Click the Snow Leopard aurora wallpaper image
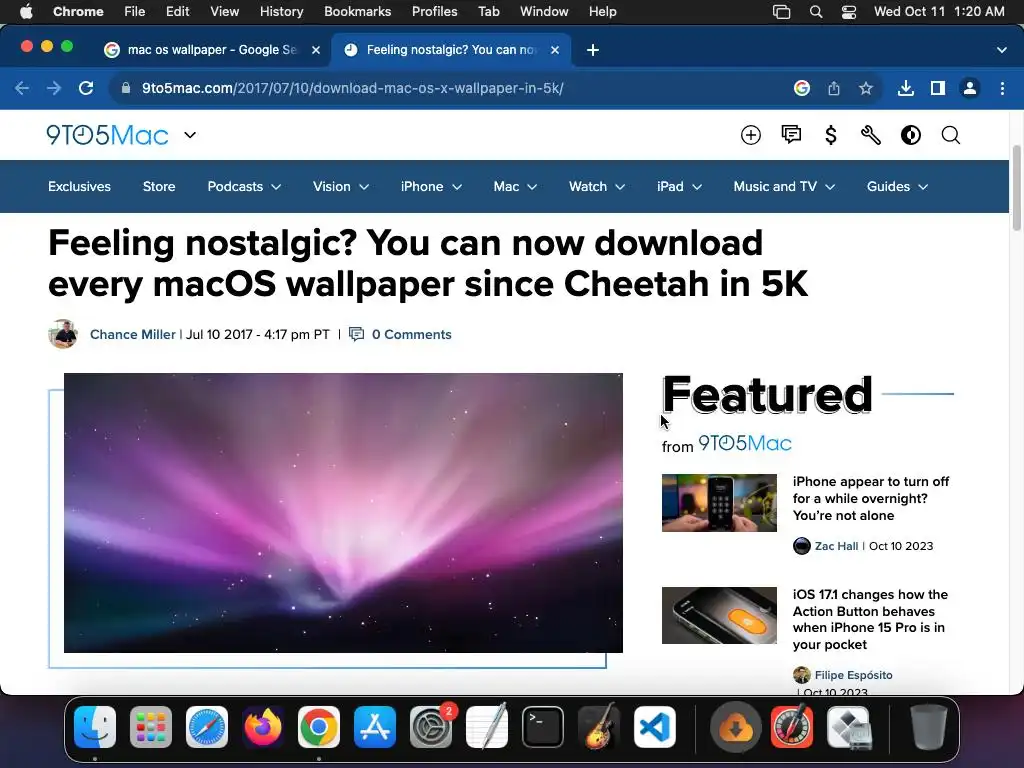The width and height of the screenshot is (1024, 768). tap(344, 513)
